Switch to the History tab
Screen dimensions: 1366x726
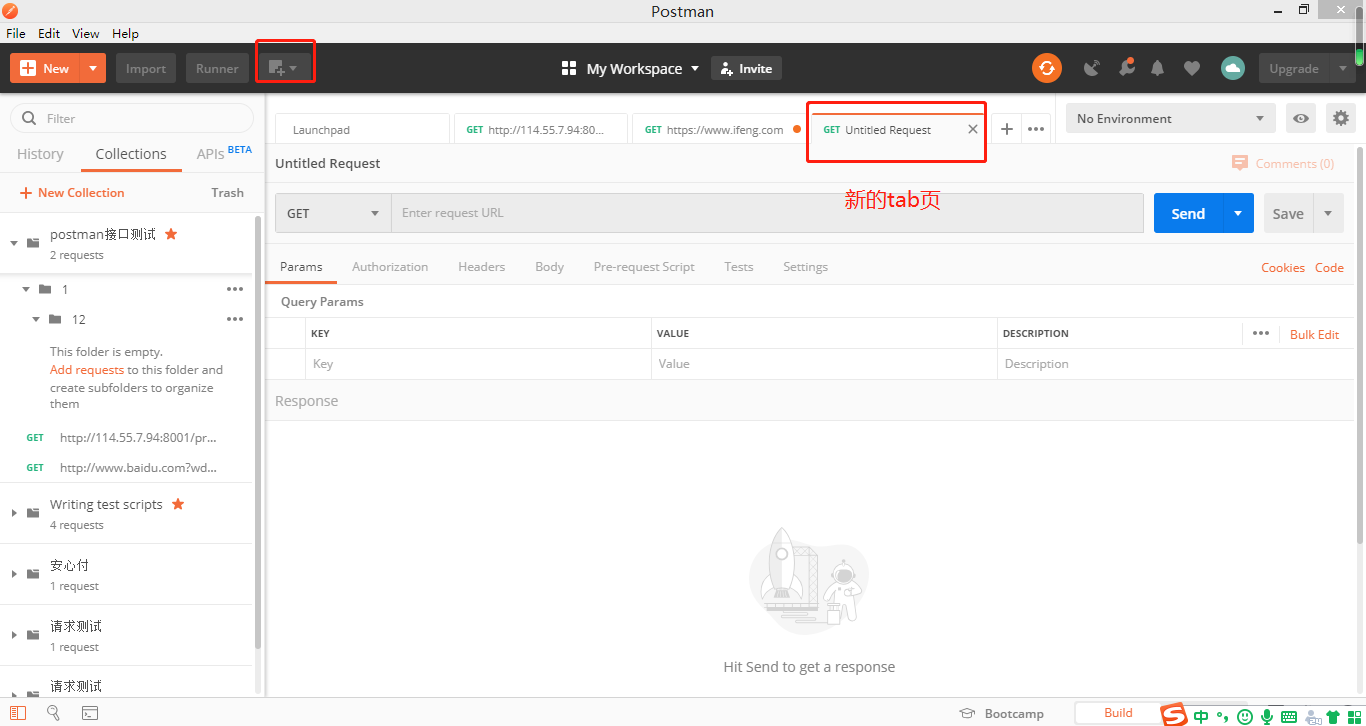pos(40,153)
